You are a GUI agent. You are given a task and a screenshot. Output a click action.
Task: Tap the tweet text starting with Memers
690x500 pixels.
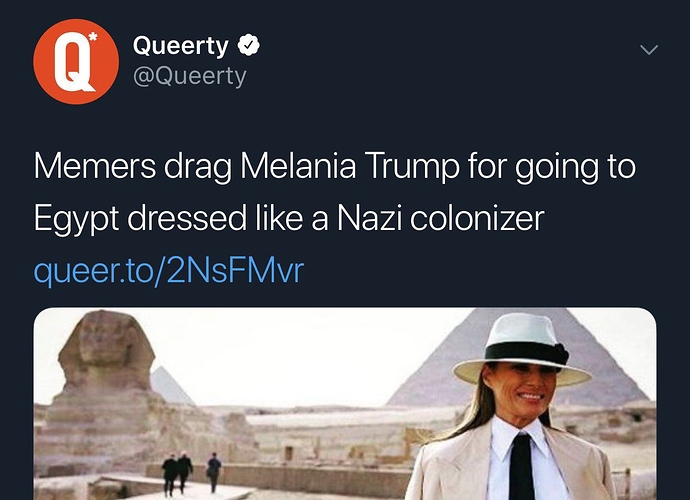coord(334,192)
